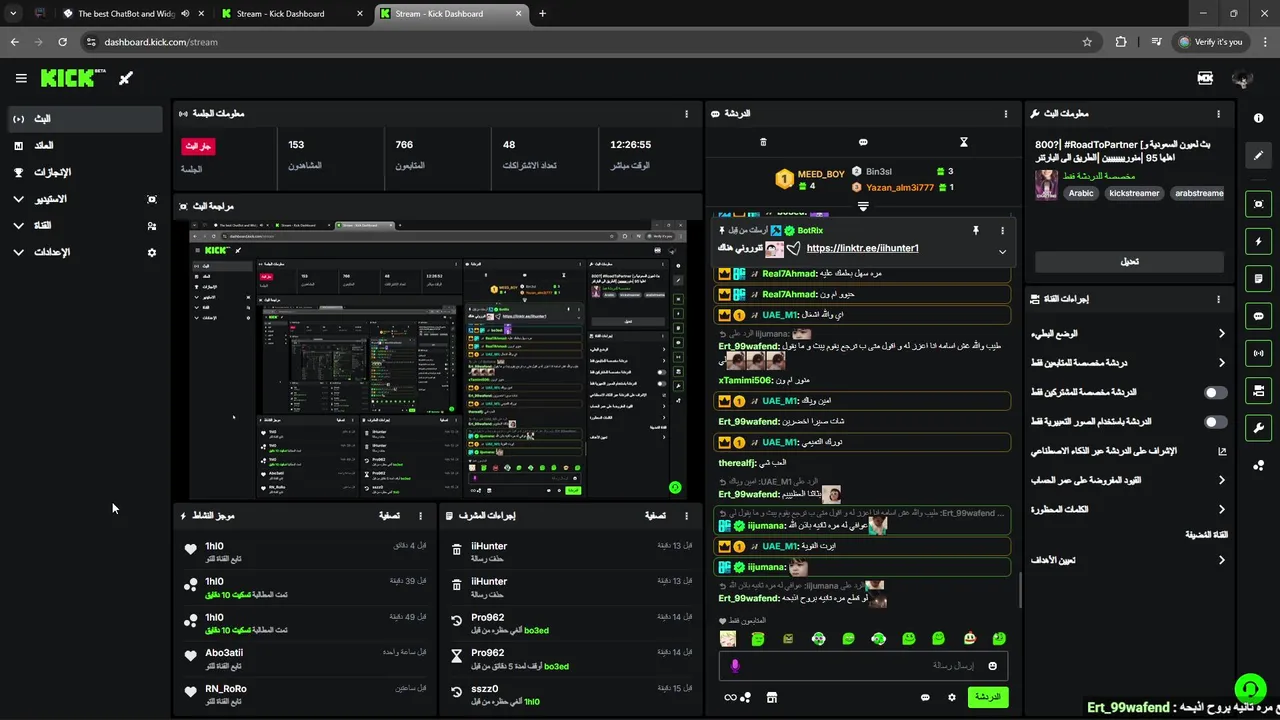Click the live broadcast icon in right rail
This screenshot has width=1280, height=720.
[1258, 353]
